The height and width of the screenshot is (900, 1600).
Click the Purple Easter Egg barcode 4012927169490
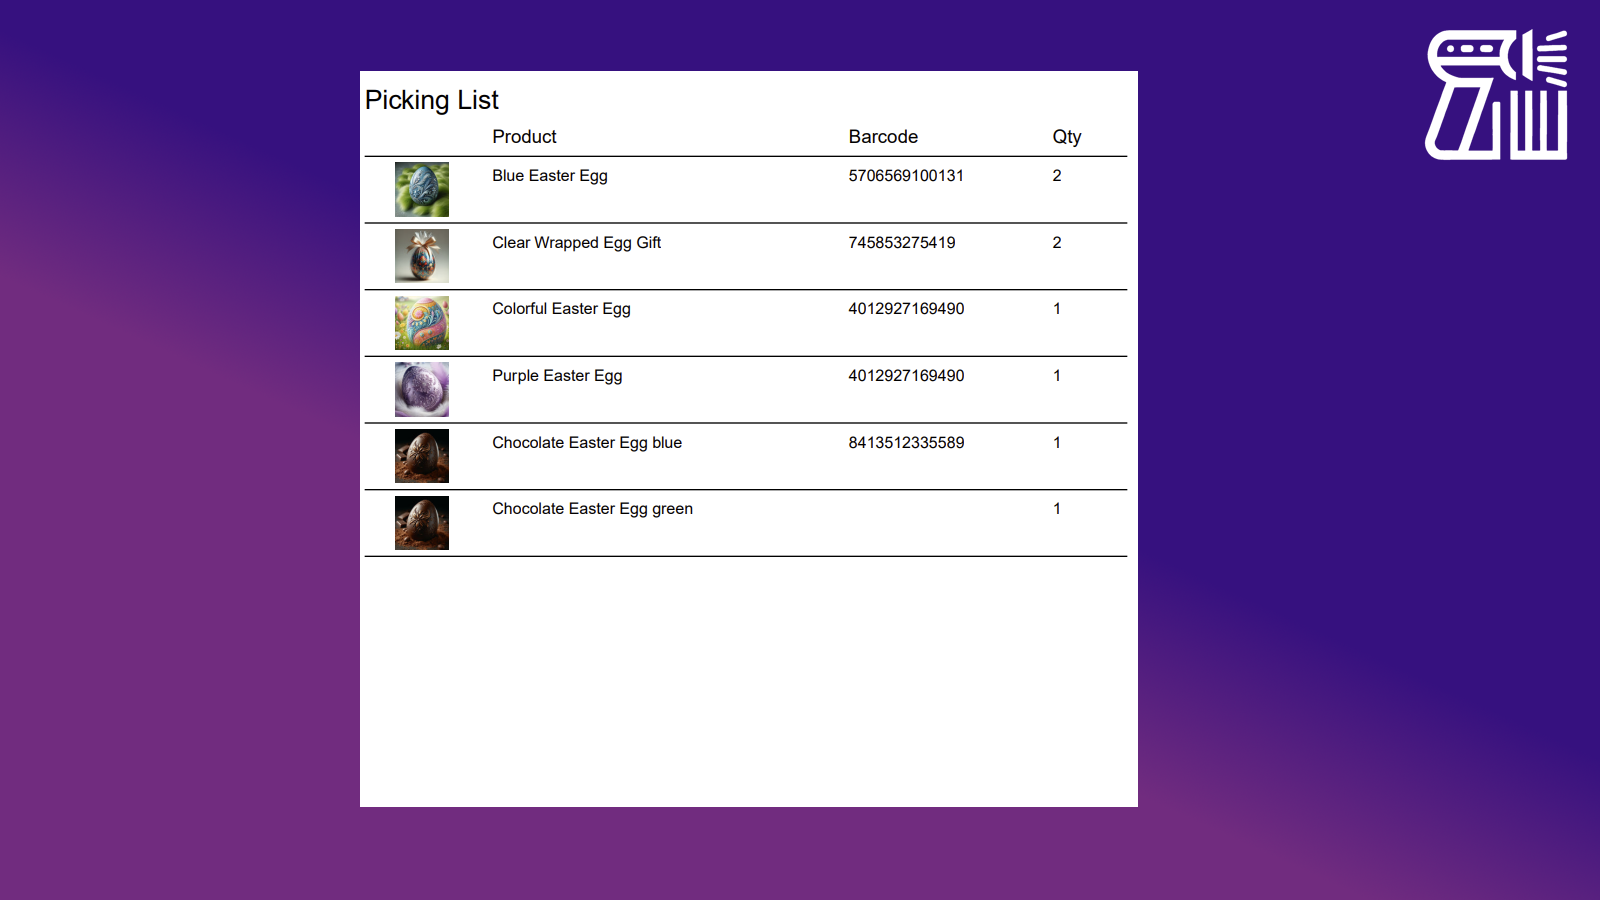906,376
